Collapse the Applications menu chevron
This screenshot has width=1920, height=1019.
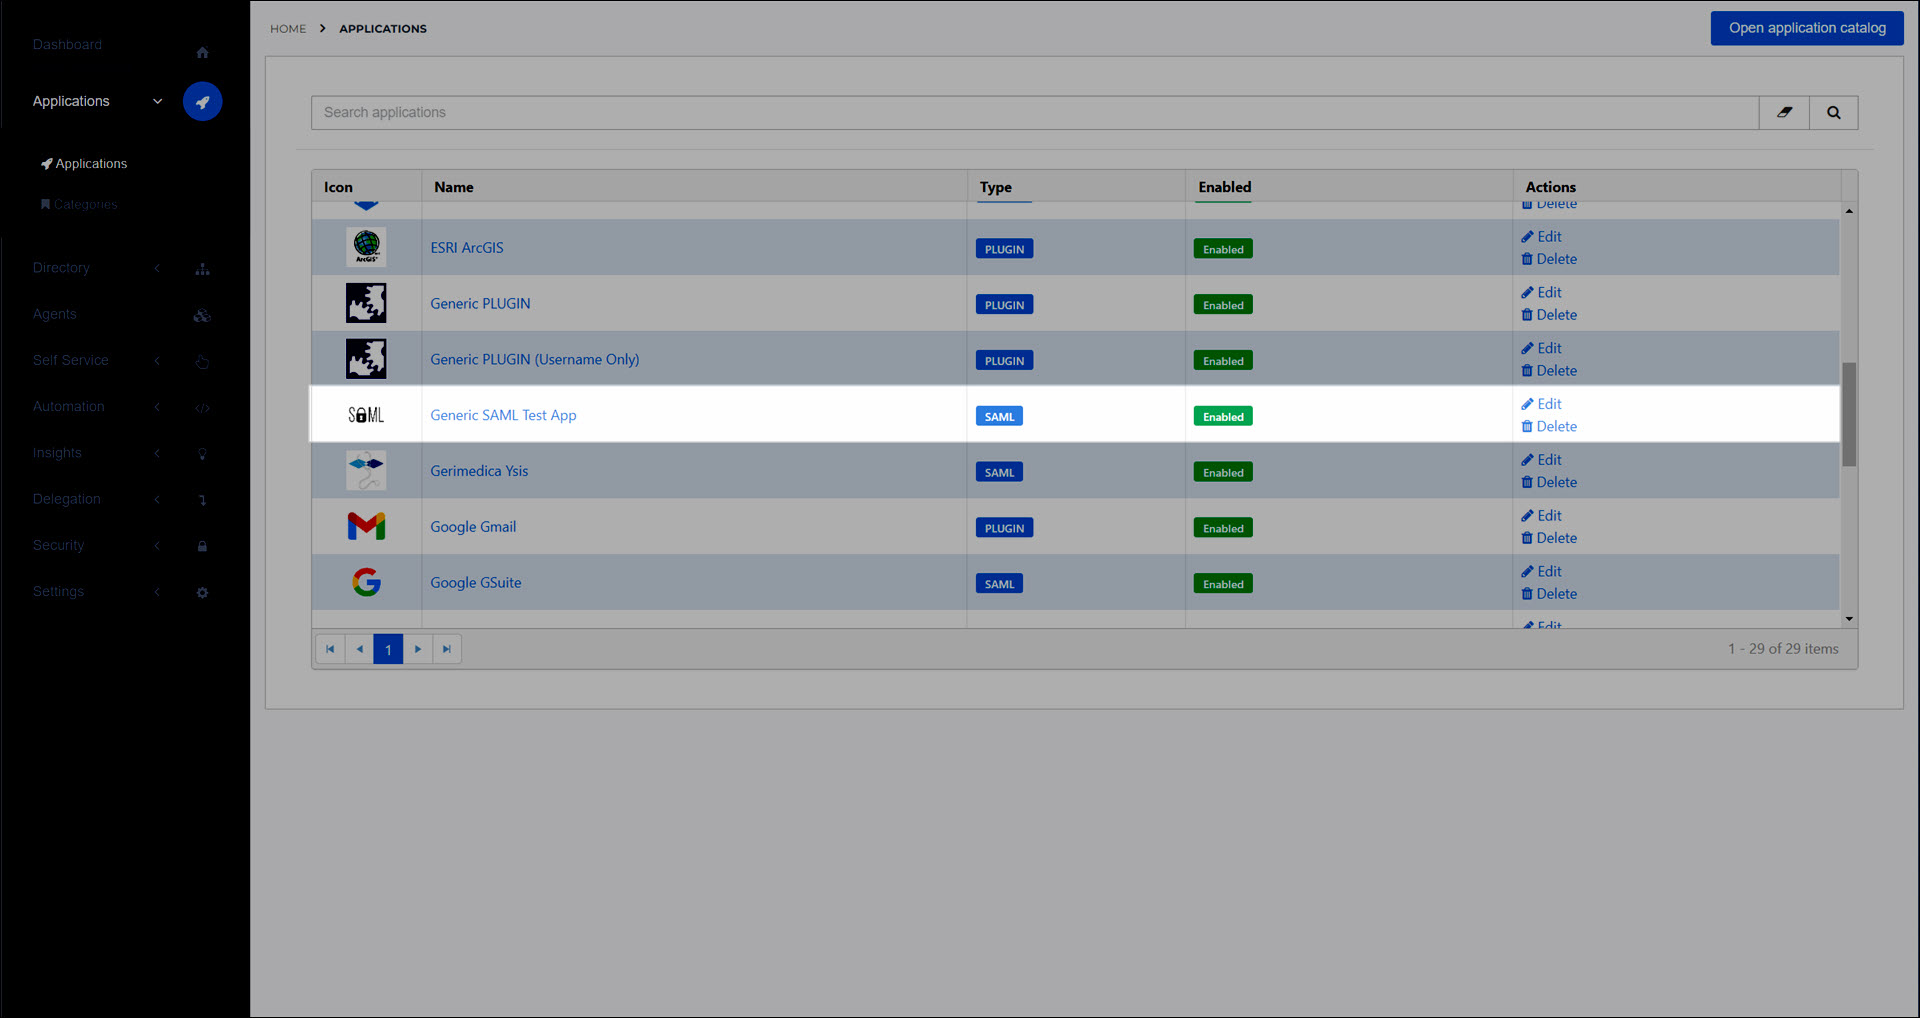(x=157, y=101)
